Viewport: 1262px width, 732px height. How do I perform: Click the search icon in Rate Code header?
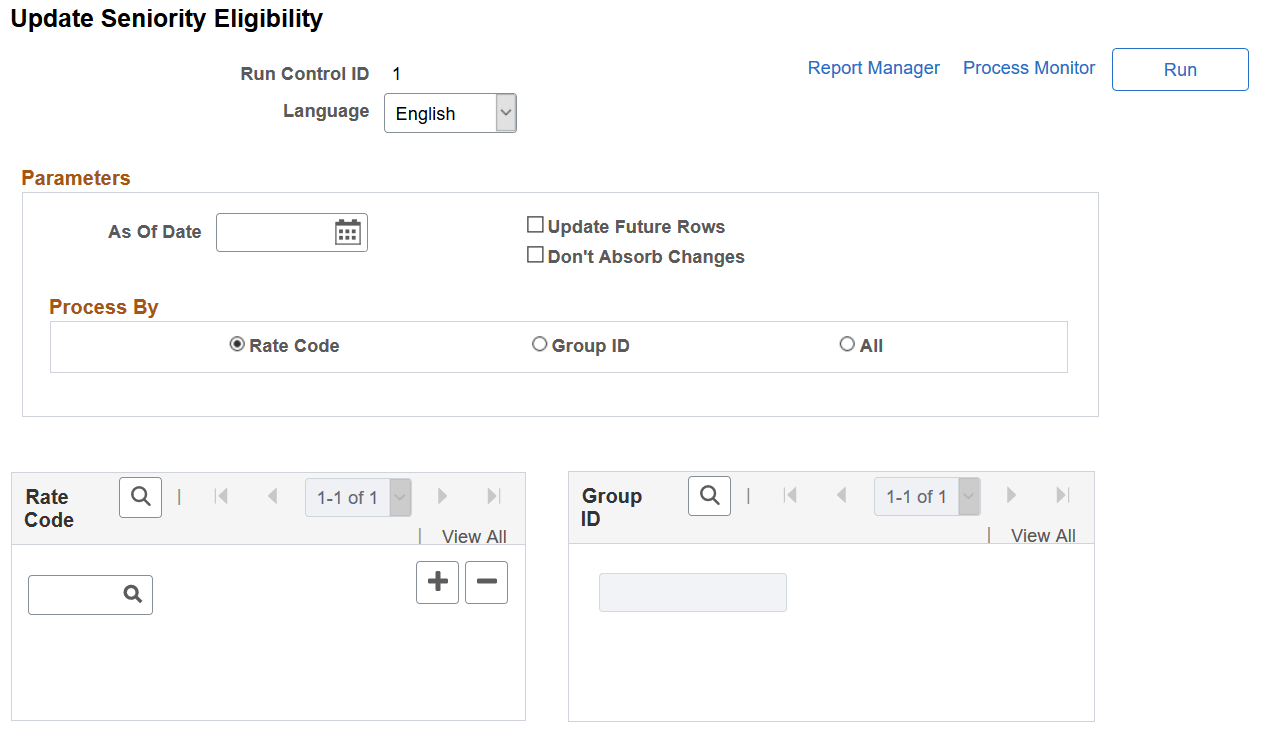tap(140, 496)
